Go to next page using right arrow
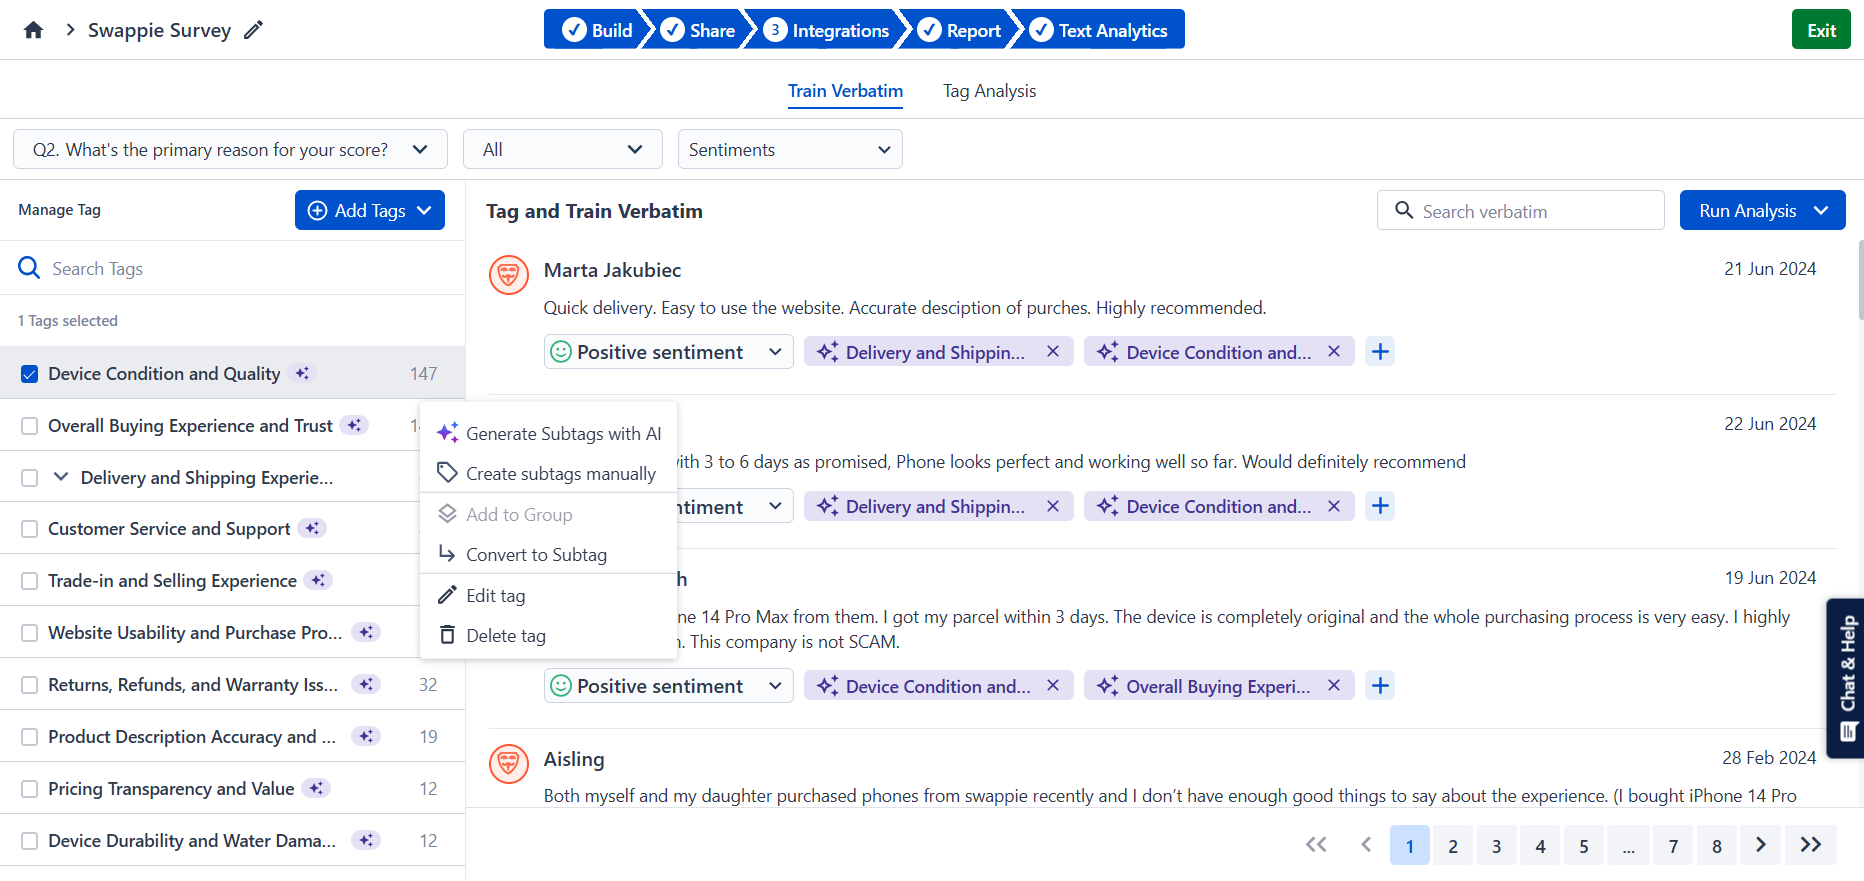The image size is (1864, 881). (x=1760, y=845)
